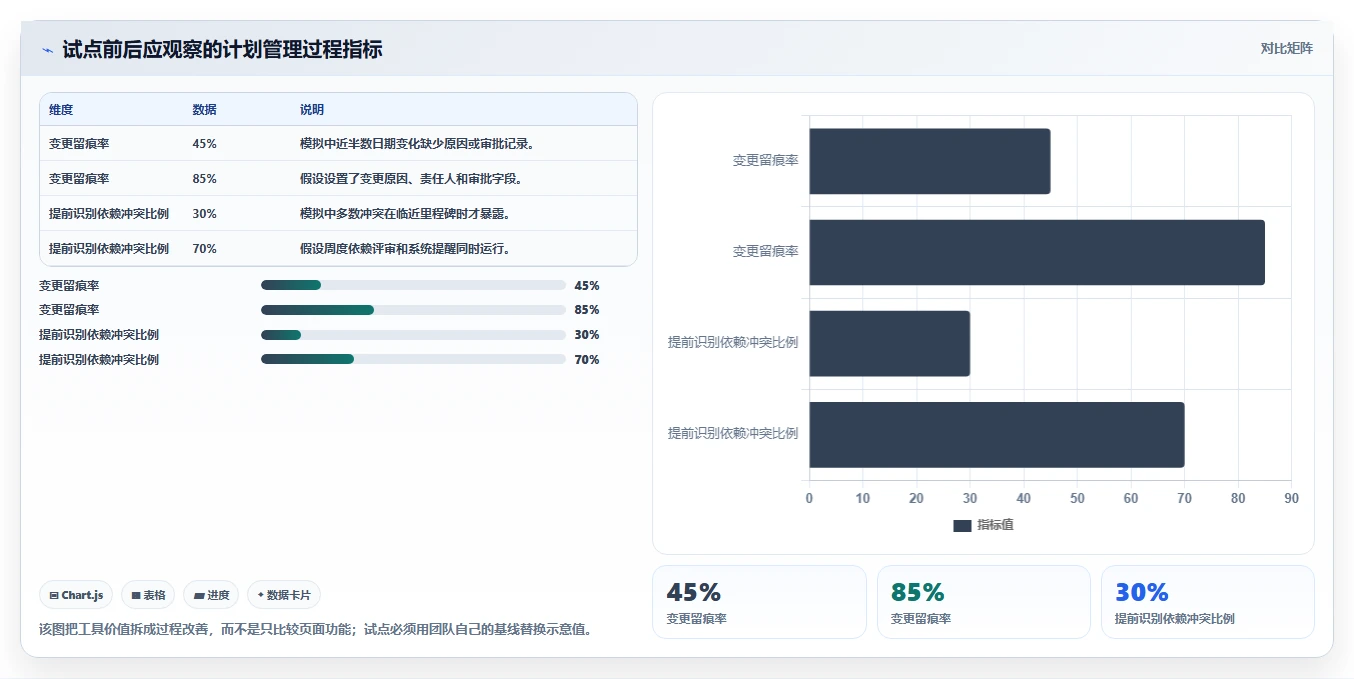Click the 对比矩阵 label in the header

(1287, 48)
